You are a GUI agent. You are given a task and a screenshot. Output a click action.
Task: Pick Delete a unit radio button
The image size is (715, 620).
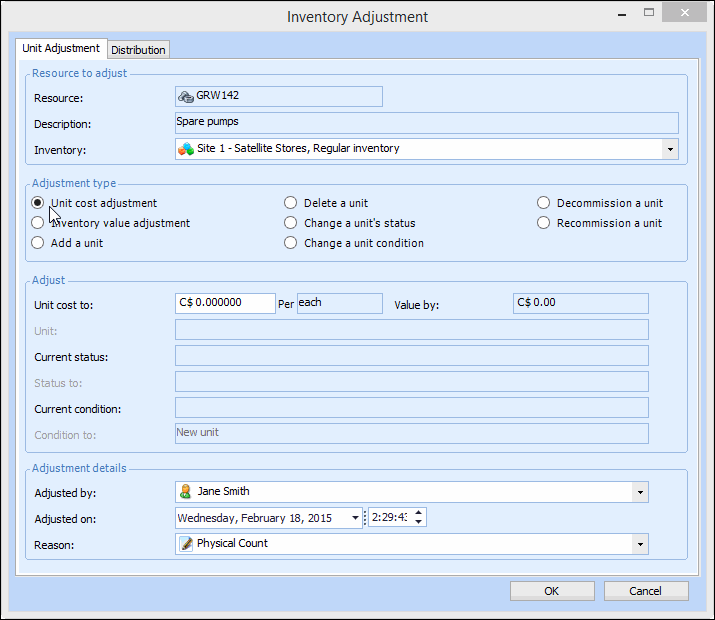coord(291,203)
